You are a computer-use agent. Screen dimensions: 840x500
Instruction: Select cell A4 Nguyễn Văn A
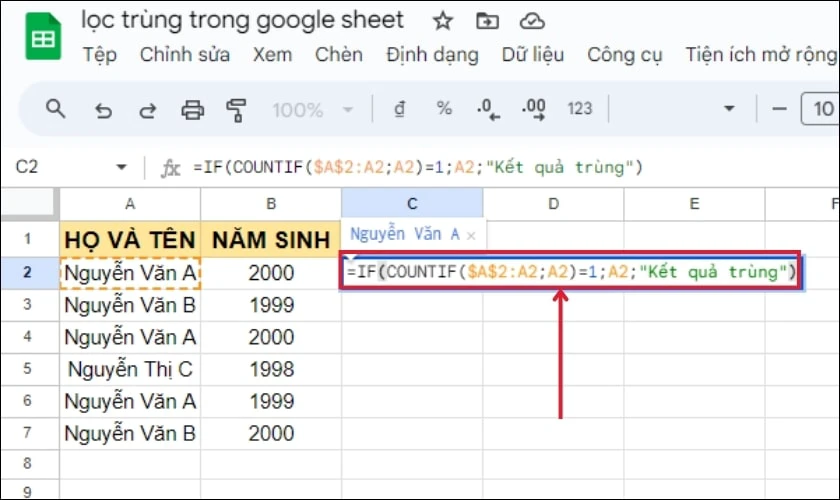tap(130, 337)
